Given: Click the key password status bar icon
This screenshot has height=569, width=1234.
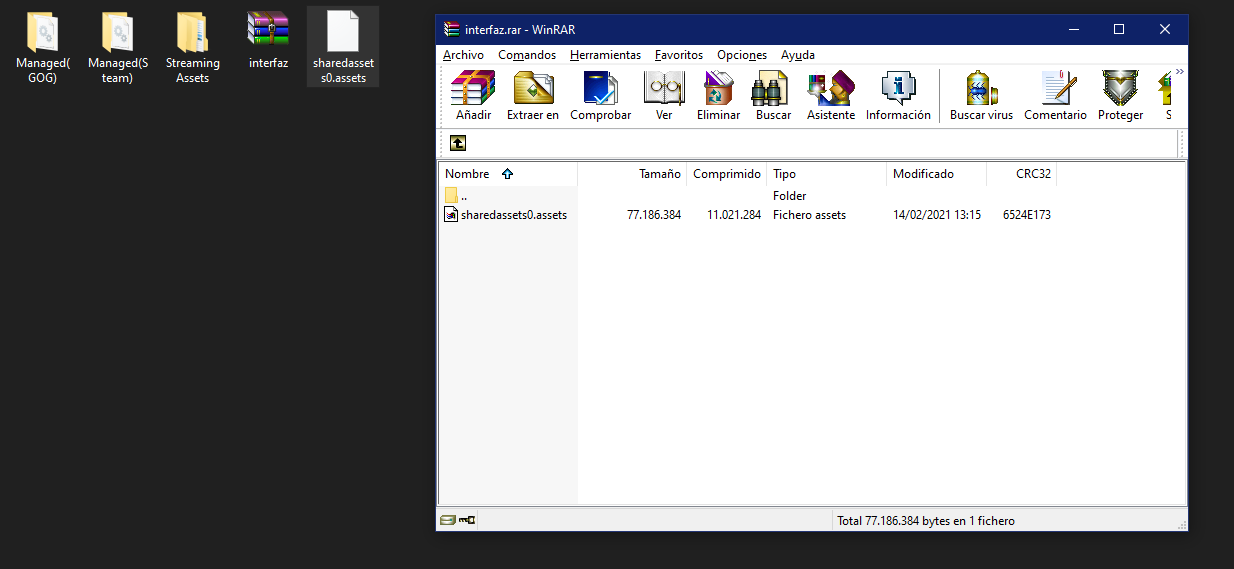Looking at the screenshot, I should (x=467, y=520).
